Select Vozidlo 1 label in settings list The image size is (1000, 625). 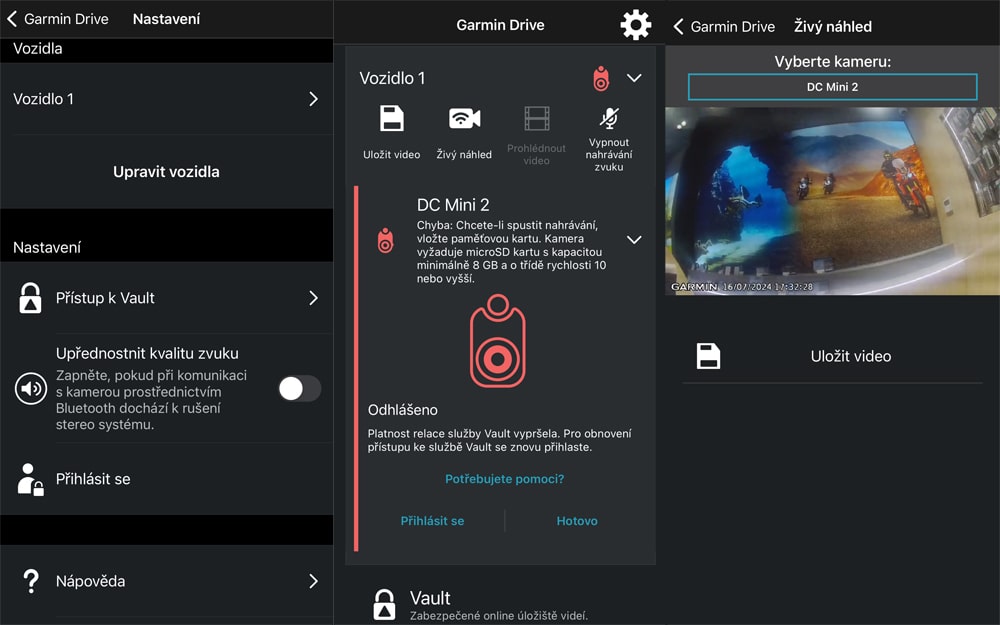point(43,99)
